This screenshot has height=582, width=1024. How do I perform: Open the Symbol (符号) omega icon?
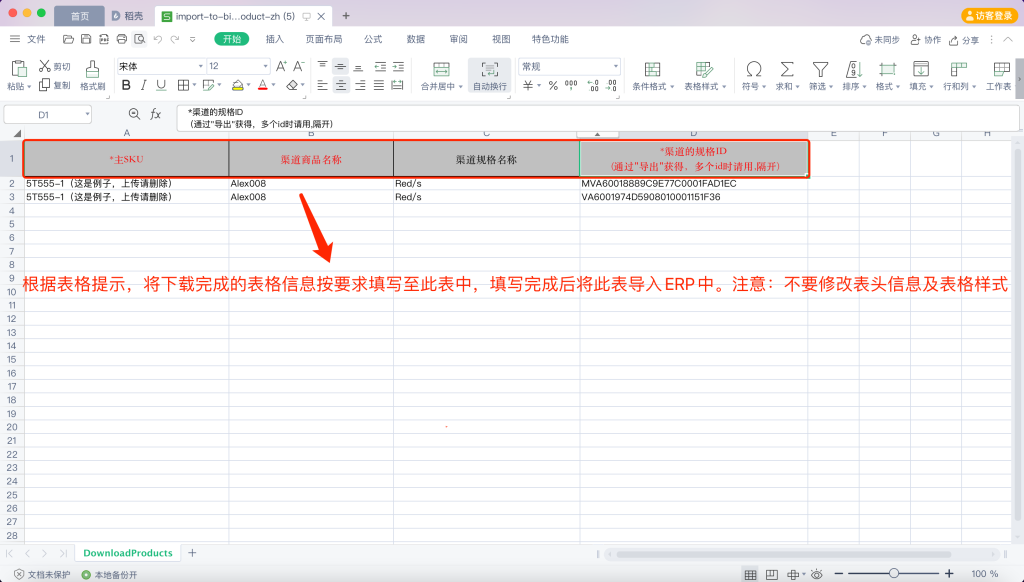coord(753,69)
